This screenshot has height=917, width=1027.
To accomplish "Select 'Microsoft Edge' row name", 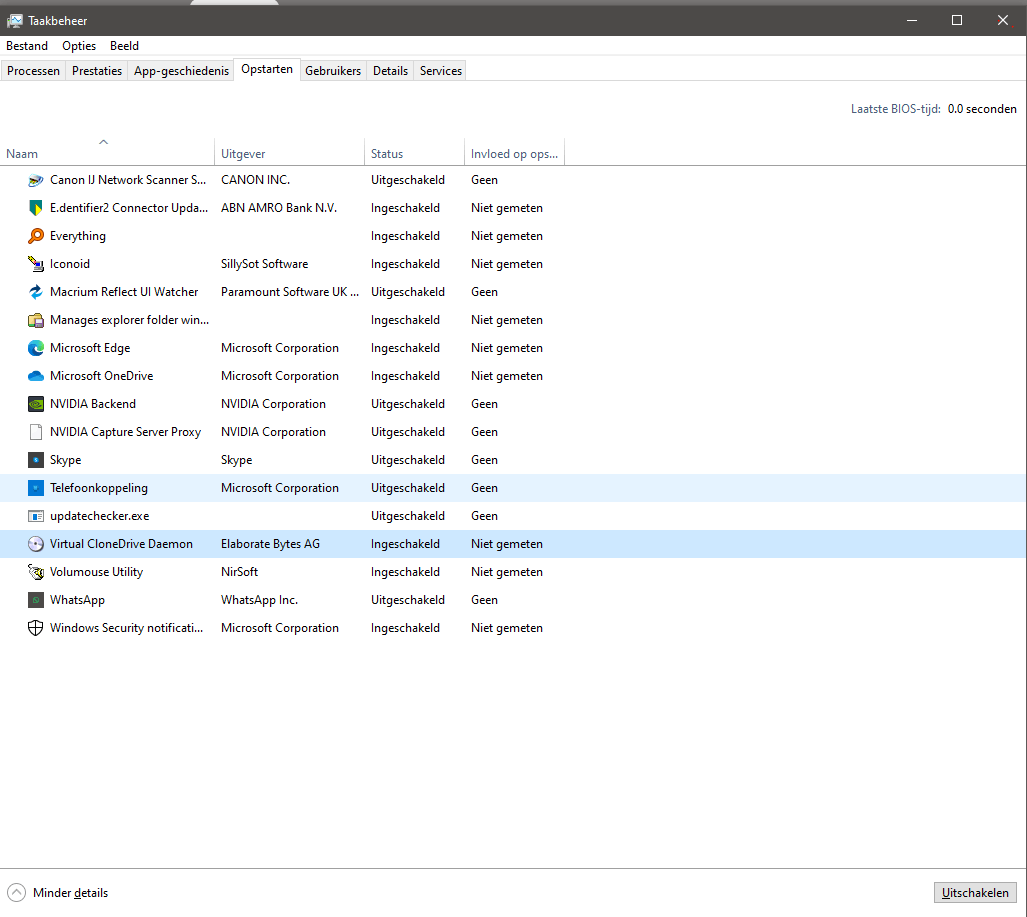I will tap(90, 348).
